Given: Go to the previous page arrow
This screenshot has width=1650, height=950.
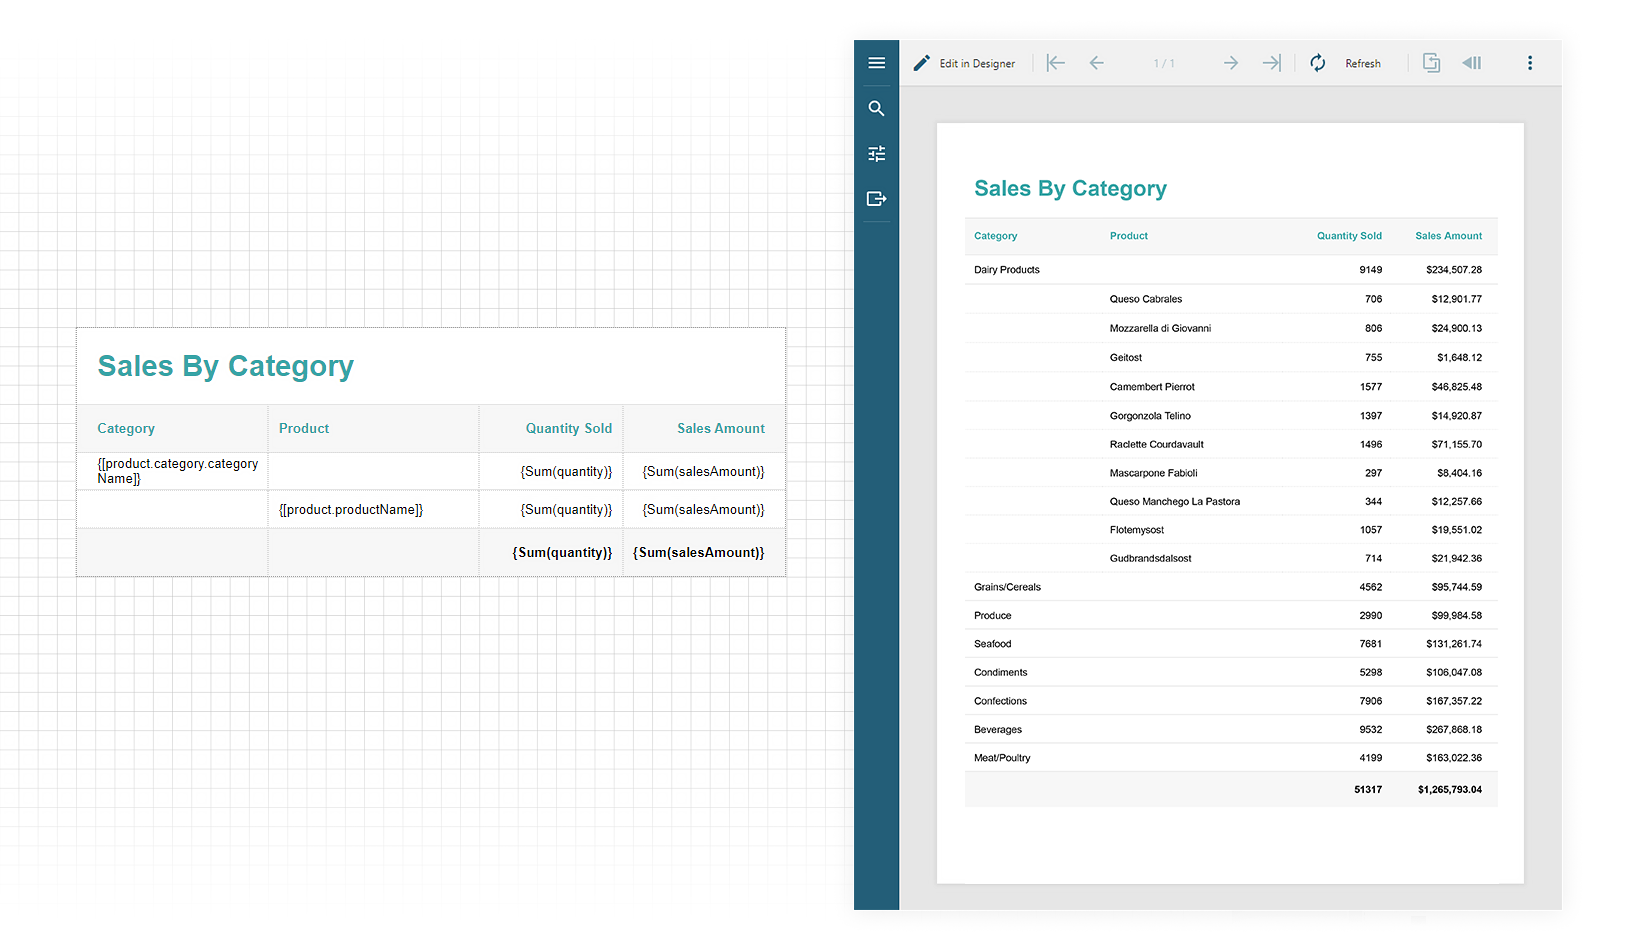Looking at the screenshot, I should tap(1097, 63).
